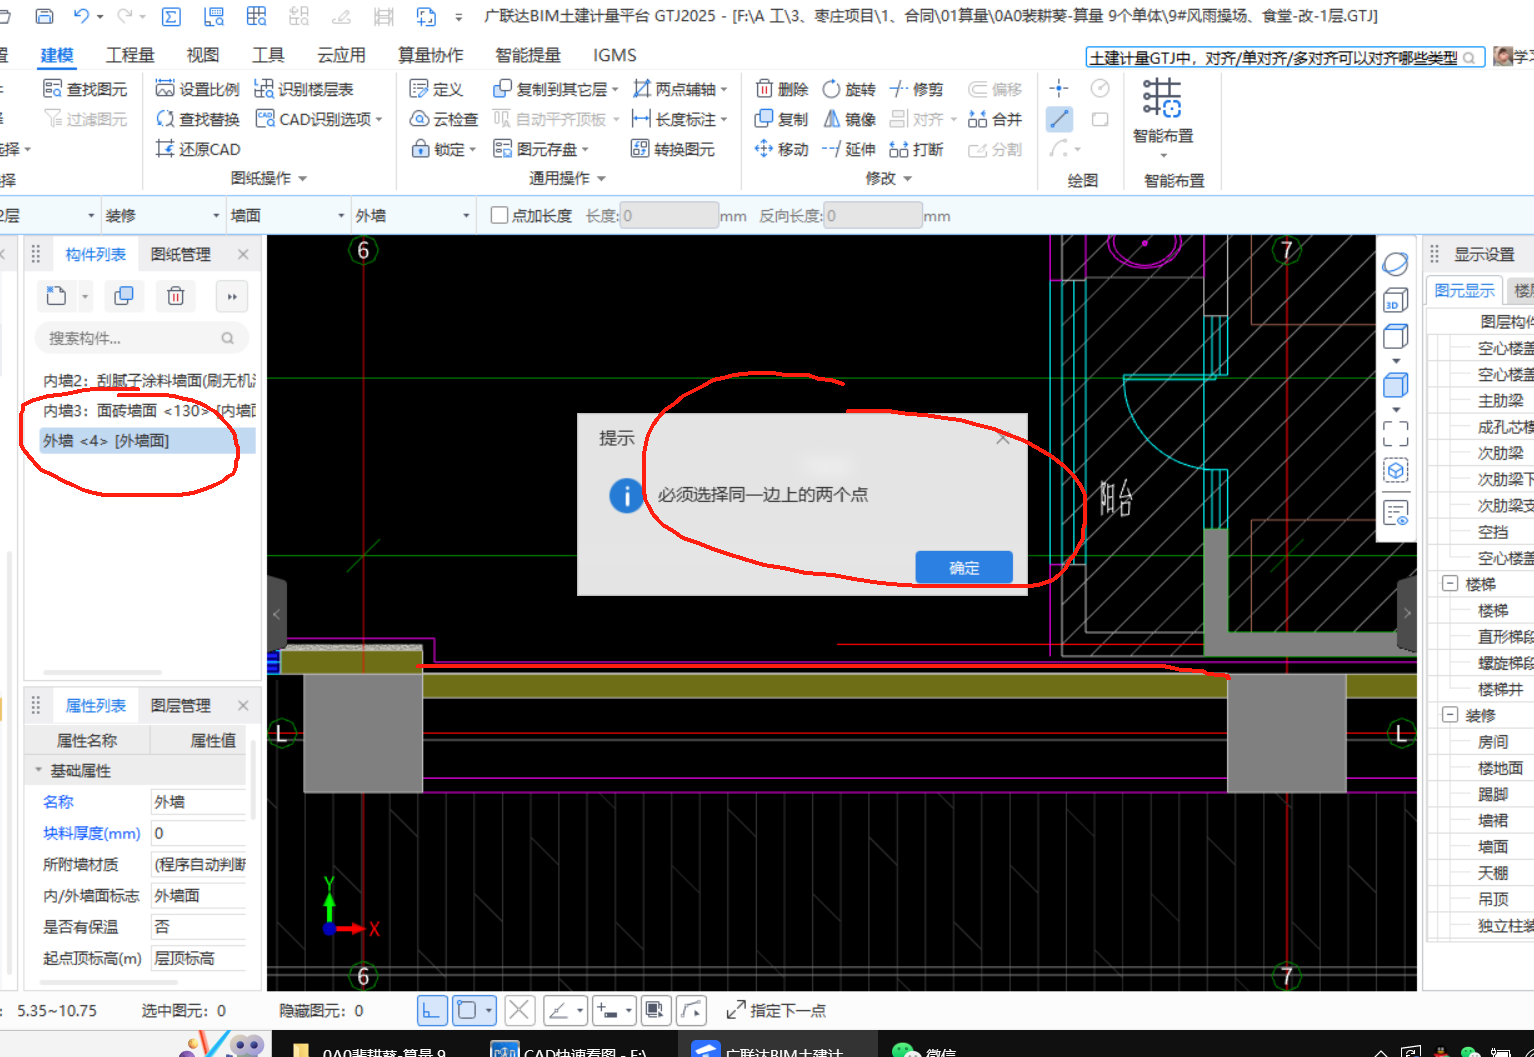Select 内墙3: 面砖墙面 in component list
1534x1057 pixels.
pyautogui.click(x=149, y=410)
